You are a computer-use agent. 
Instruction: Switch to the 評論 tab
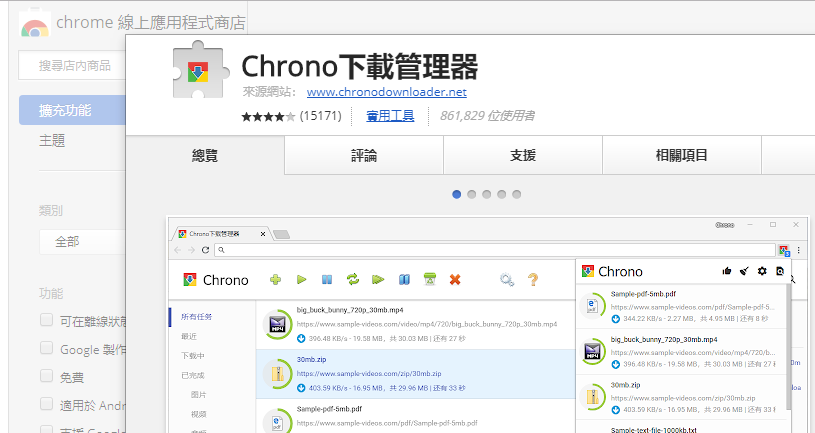364,155
